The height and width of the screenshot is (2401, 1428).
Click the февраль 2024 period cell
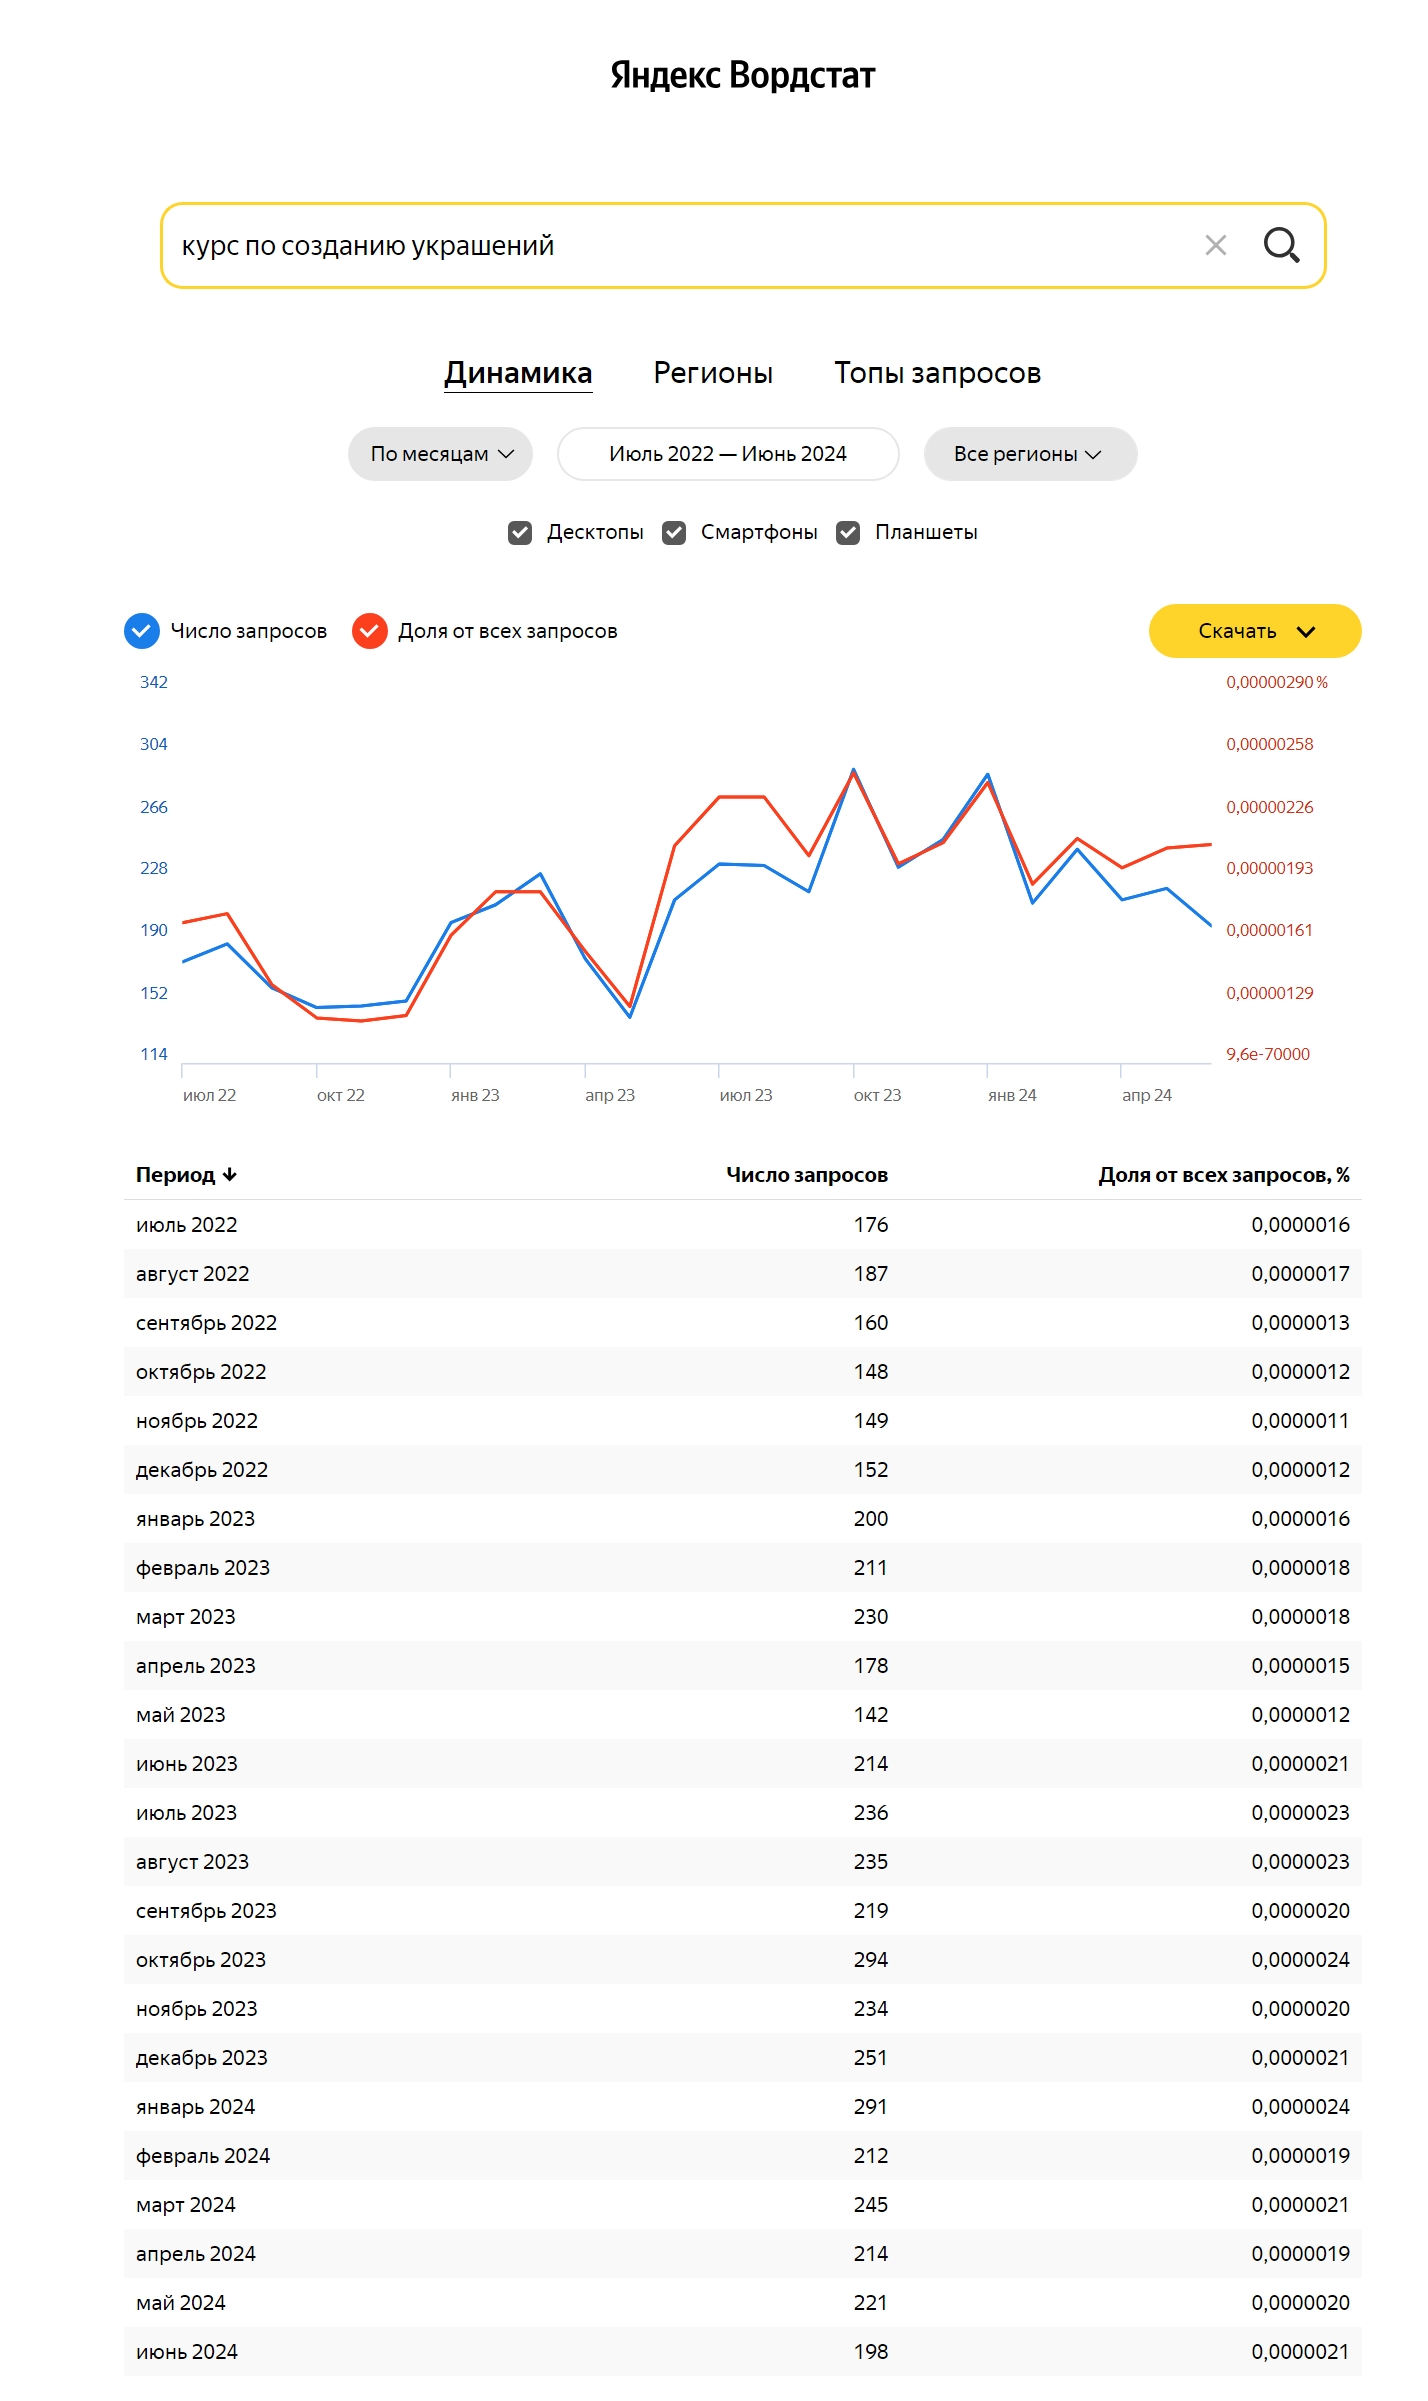[203, 2156]
